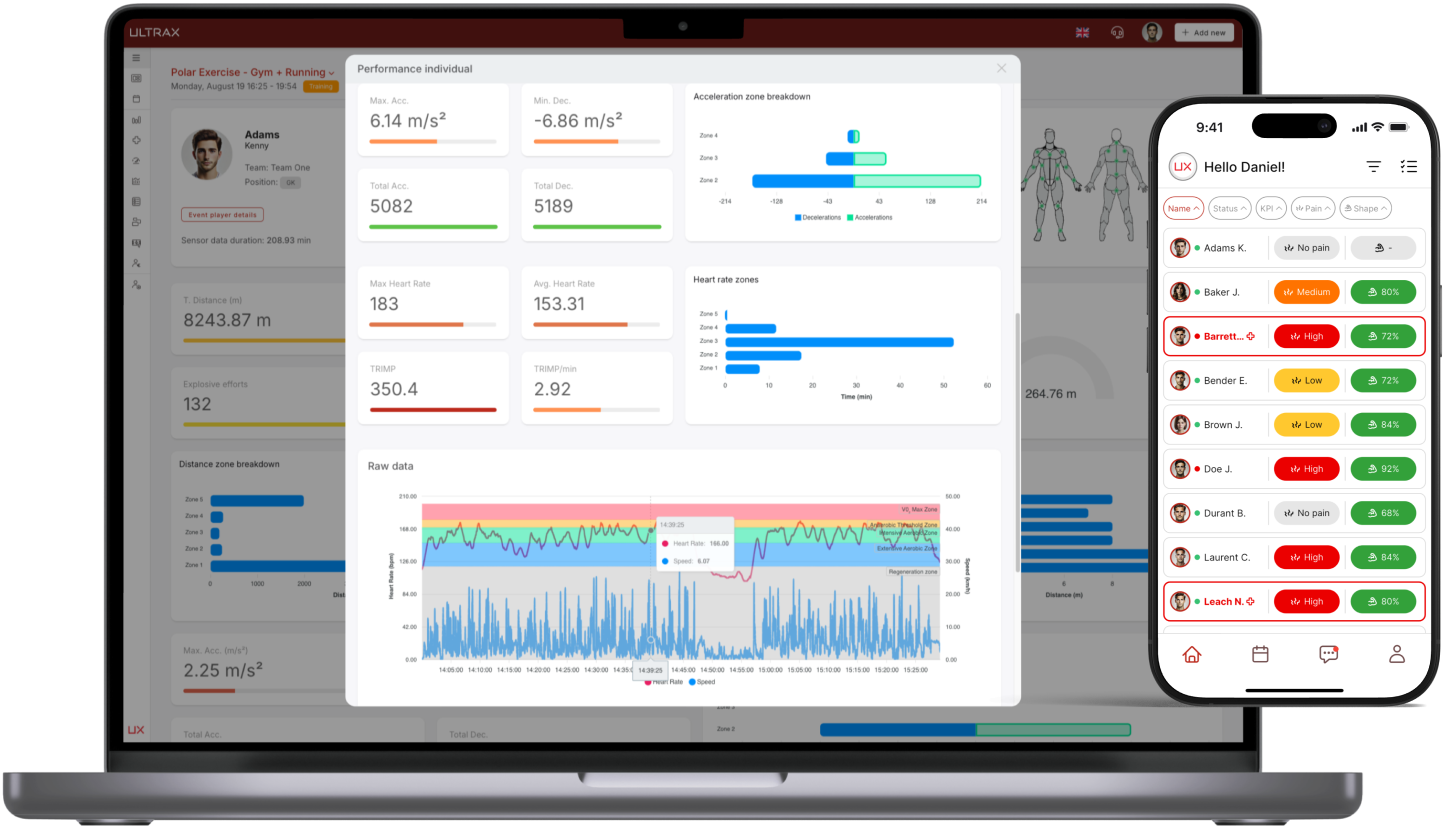
Task: Open the profile icon in phone navbar
Action: tap(1396, 653)
